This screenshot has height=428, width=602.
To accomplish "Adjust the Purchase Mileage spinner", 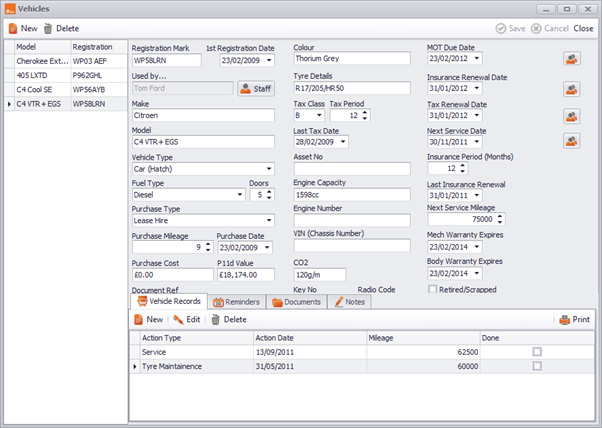I will (208, 247).
